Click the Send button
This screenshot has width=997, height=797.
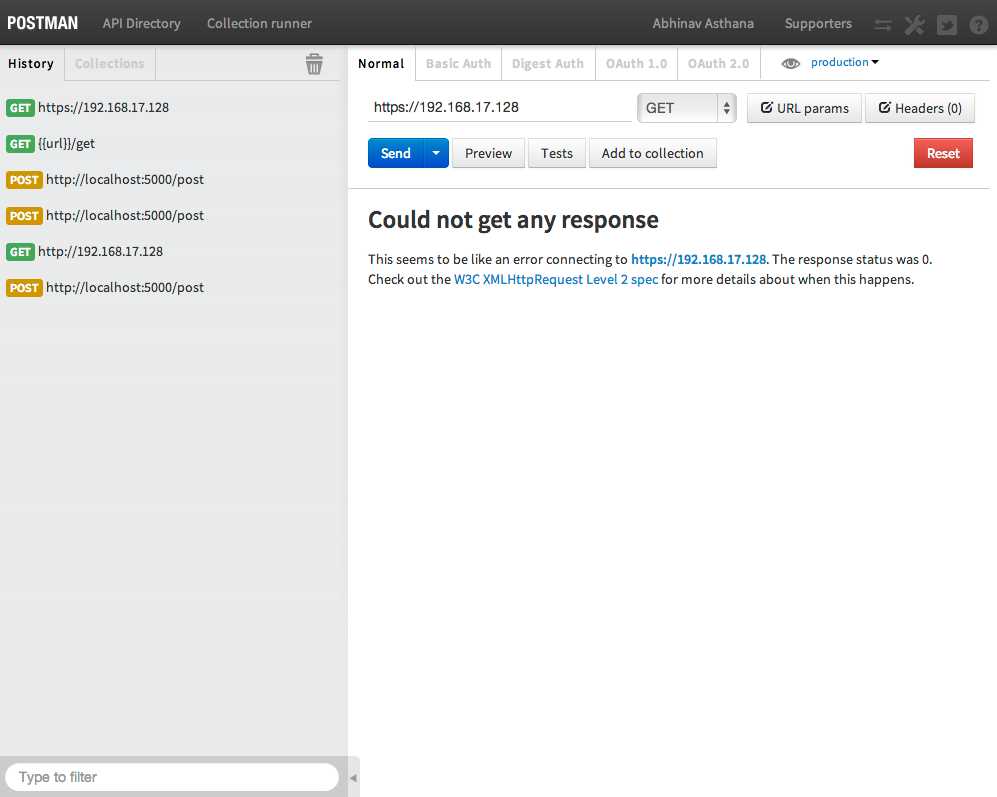pos(395,153)
